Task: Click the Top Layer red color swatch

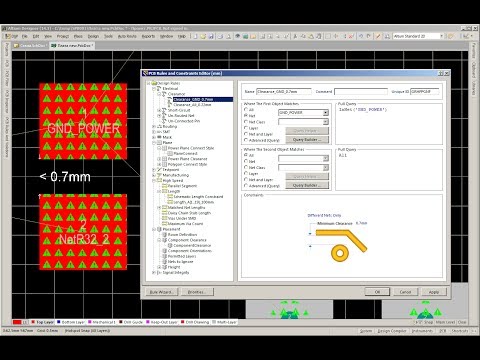Action: [x=33, y=322]
